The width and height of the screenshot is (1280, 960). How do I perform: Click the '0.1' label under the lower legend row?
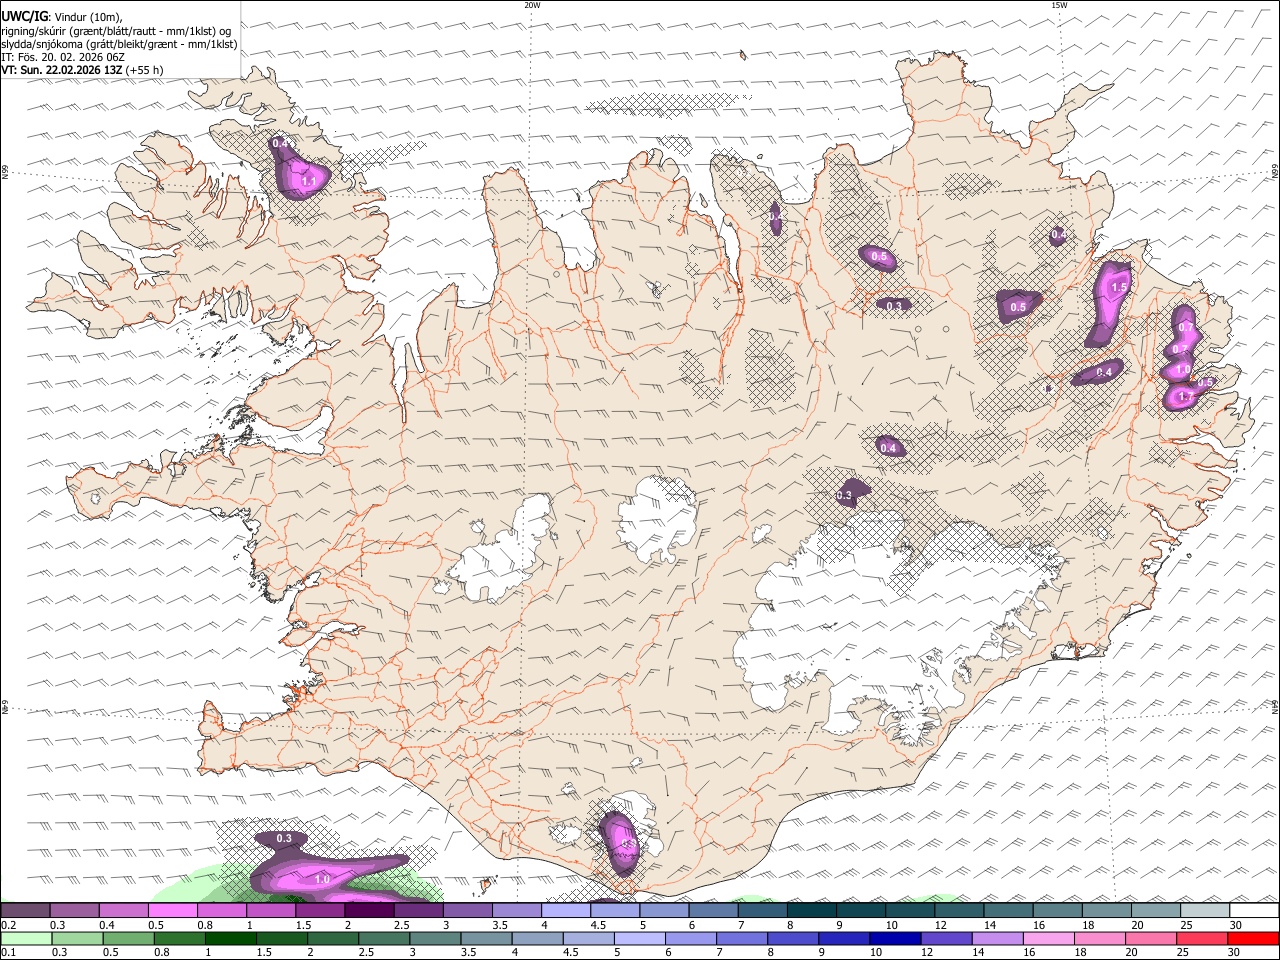coord(9,952)
